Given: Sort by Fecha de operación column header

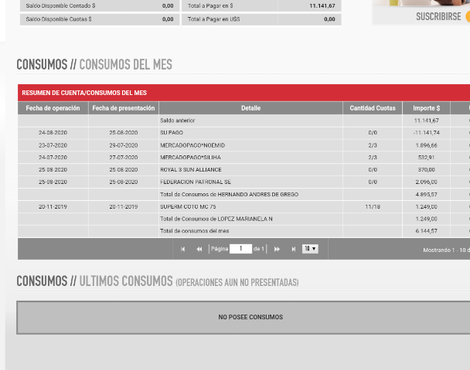Looking at the screenshot, I should point(53,108).
